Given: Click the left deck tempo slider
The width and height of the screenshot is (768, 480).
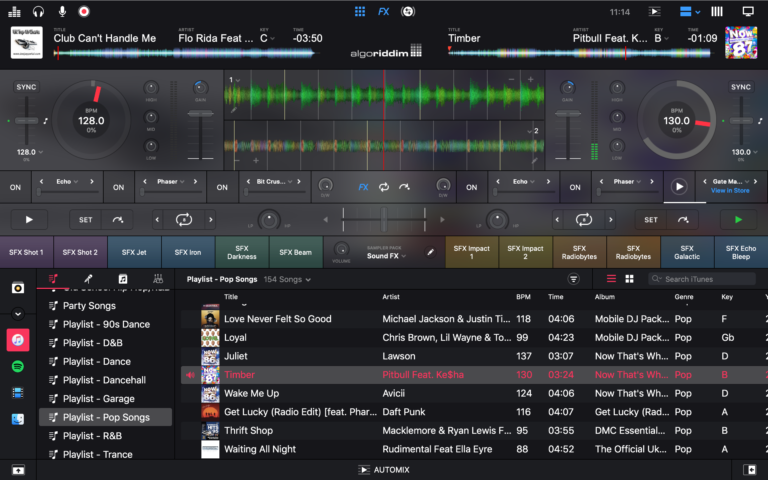Looking at the screenshot, I should coord(26,120).
